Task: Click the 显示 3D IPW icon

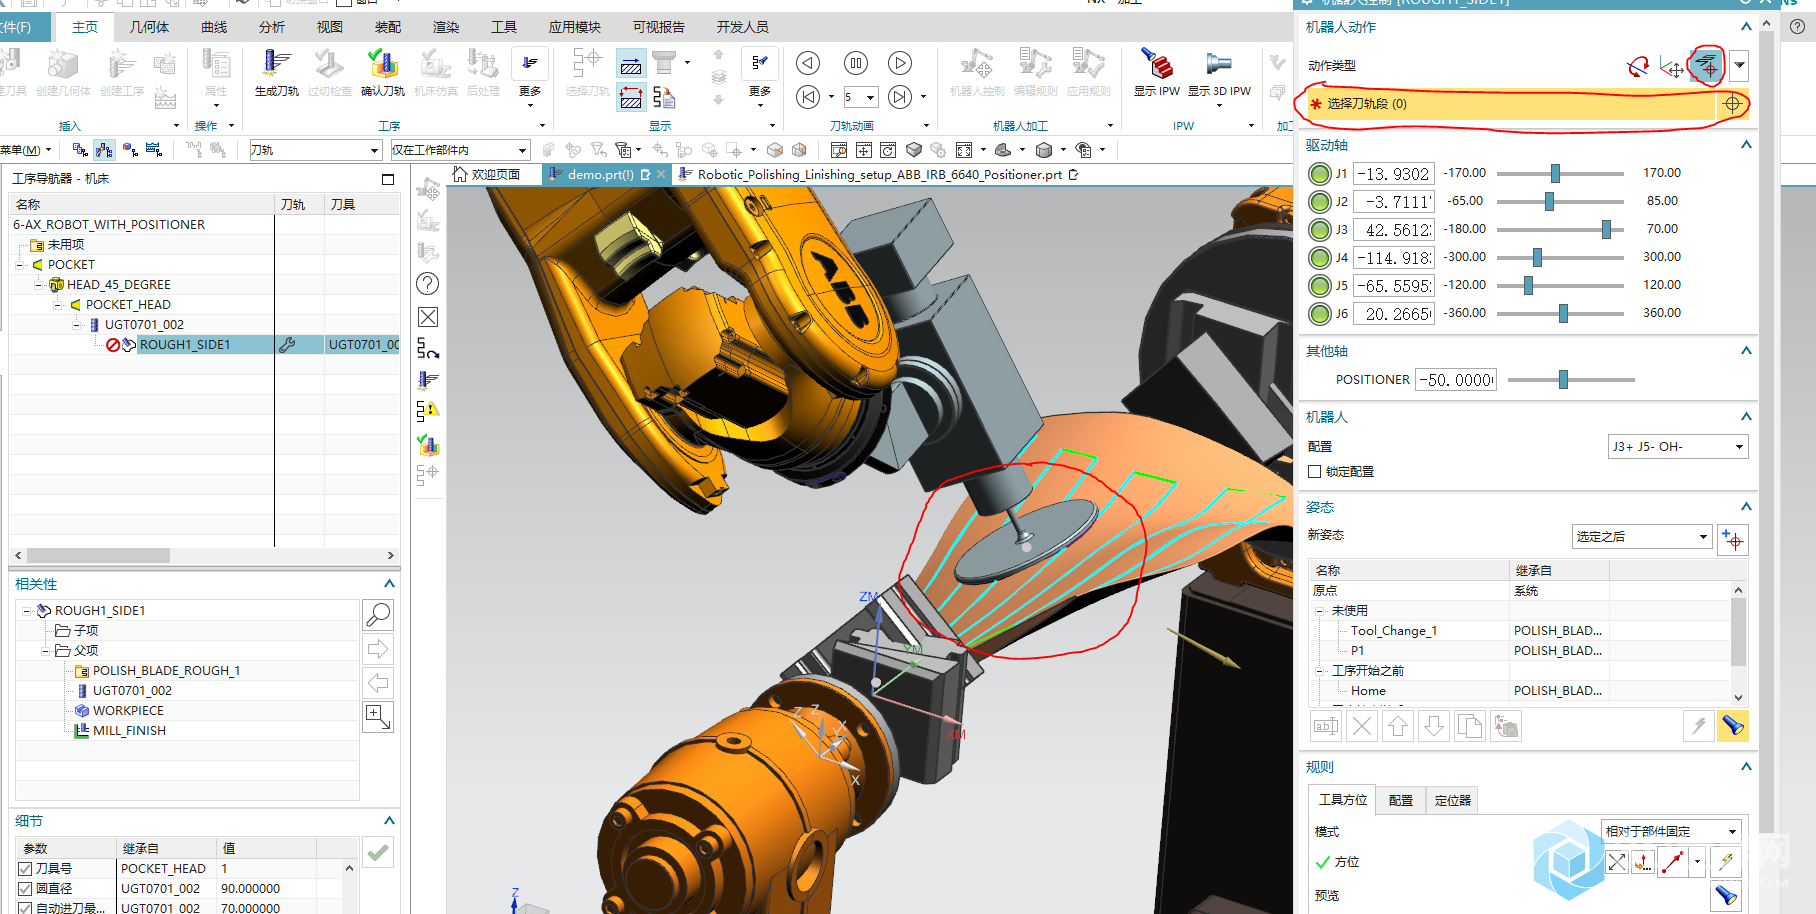Action: point(1218,64)
